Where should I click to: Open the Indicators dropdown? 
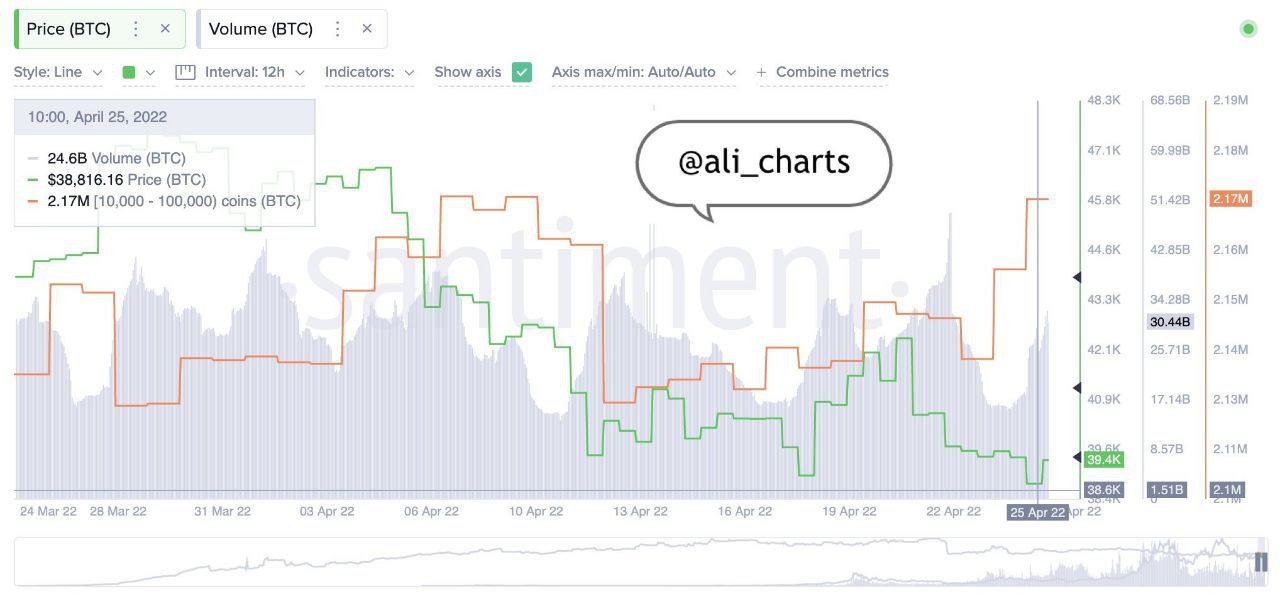point(369,72)
